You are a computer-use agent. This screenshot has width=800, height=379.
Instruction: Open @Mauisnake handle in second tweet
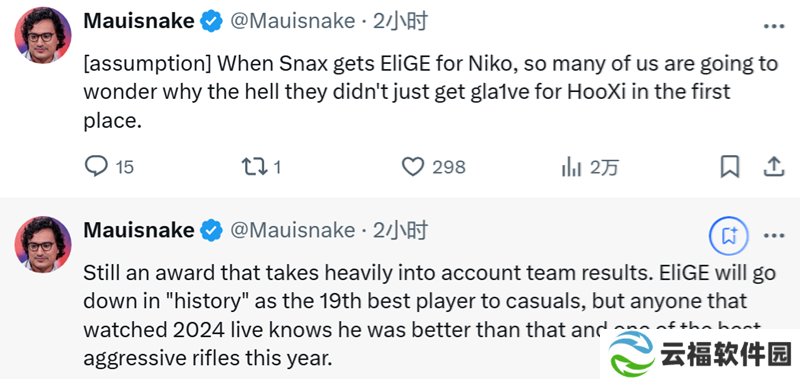click(x=293, y=230)
